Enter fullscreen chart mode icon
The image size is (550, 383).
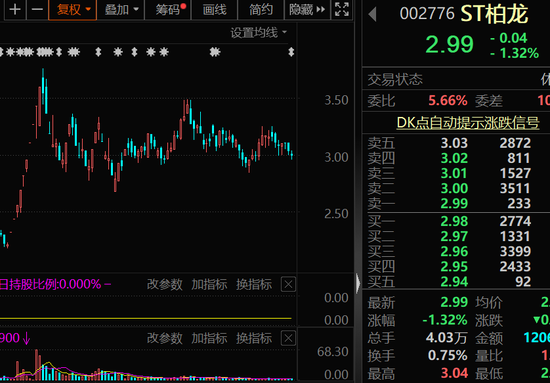coord(342,9)
